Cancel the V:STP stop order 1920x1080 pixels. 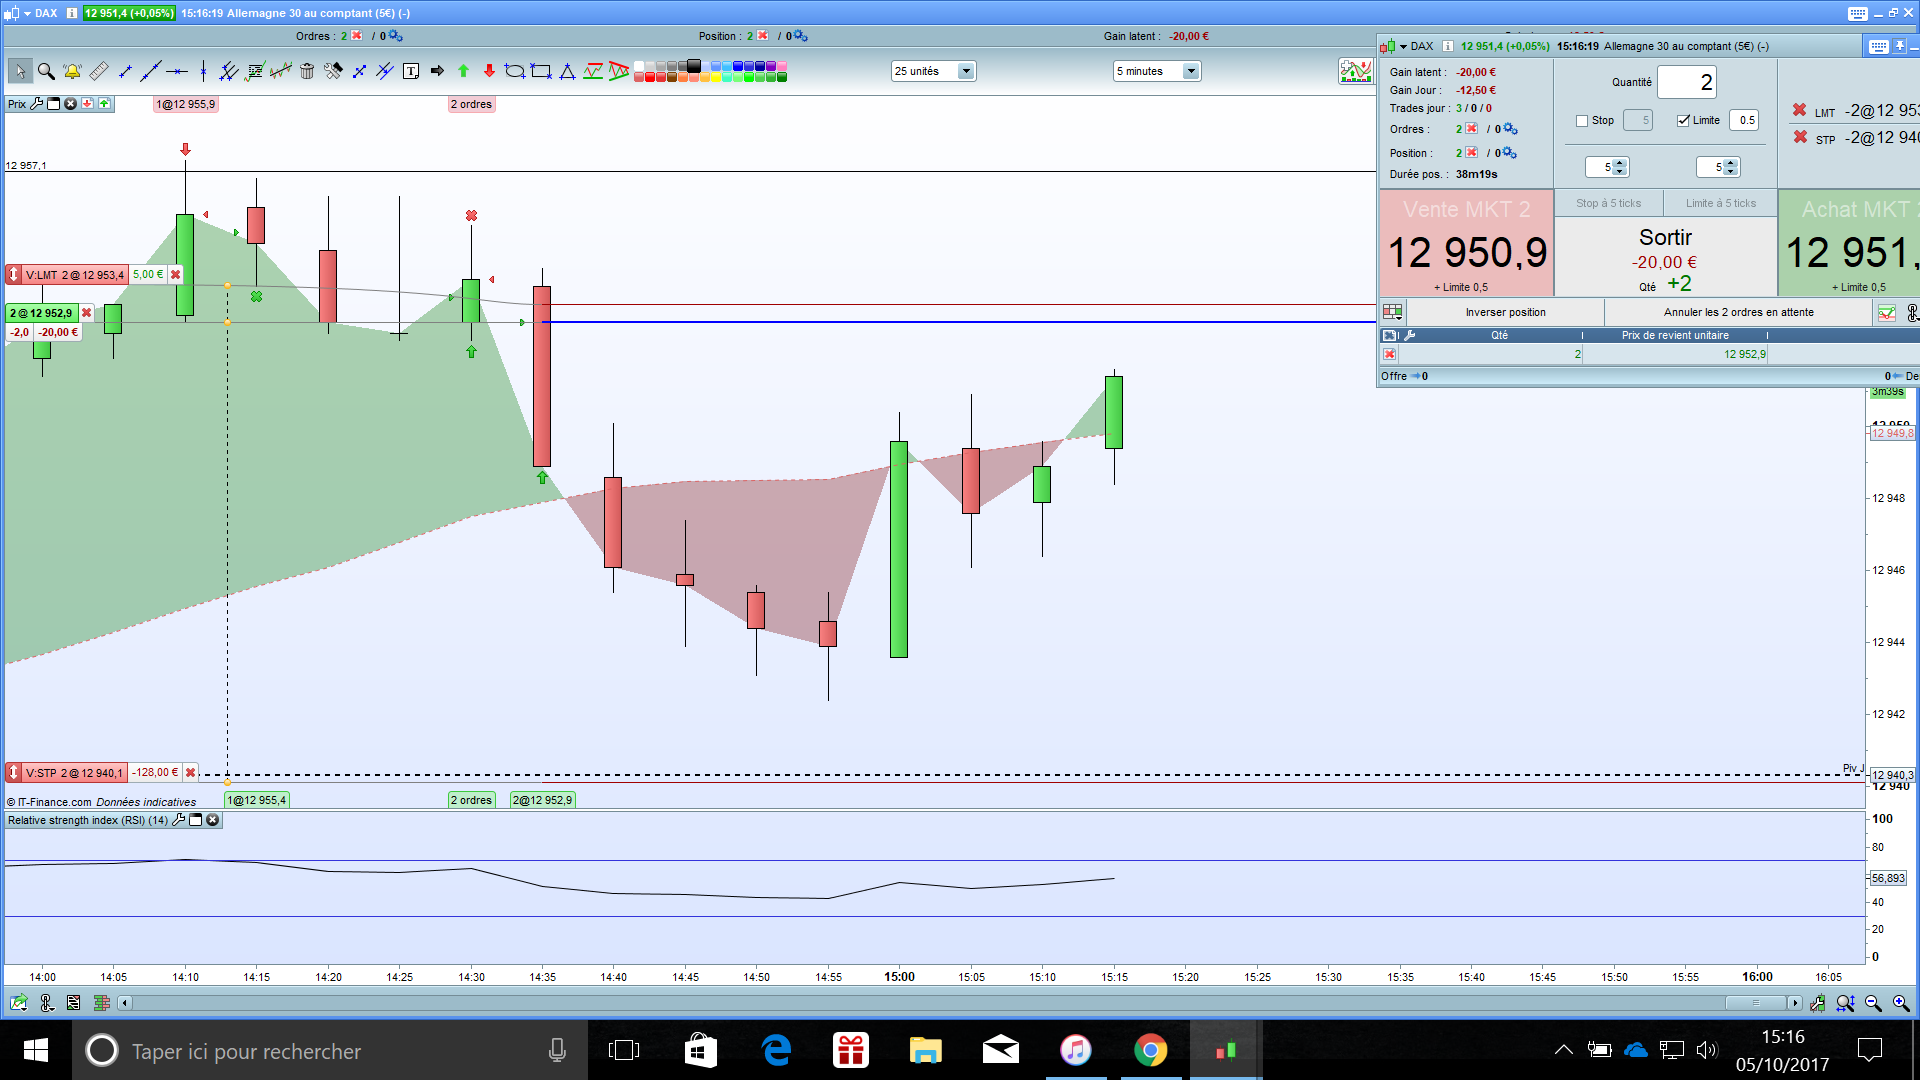pyautogui.click(x=191, y=773)
